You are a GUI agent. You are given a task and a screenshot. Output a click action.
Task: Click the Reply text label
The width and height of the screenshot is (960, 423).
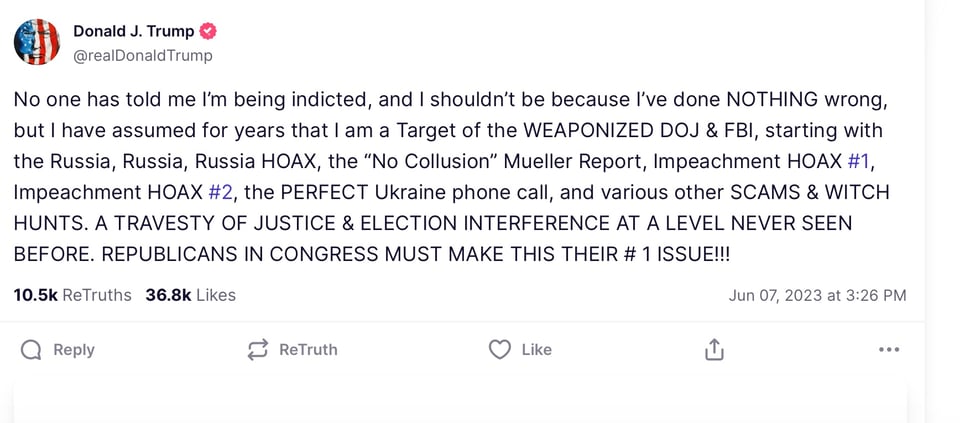pyautogui.click(x=74, y=349)
